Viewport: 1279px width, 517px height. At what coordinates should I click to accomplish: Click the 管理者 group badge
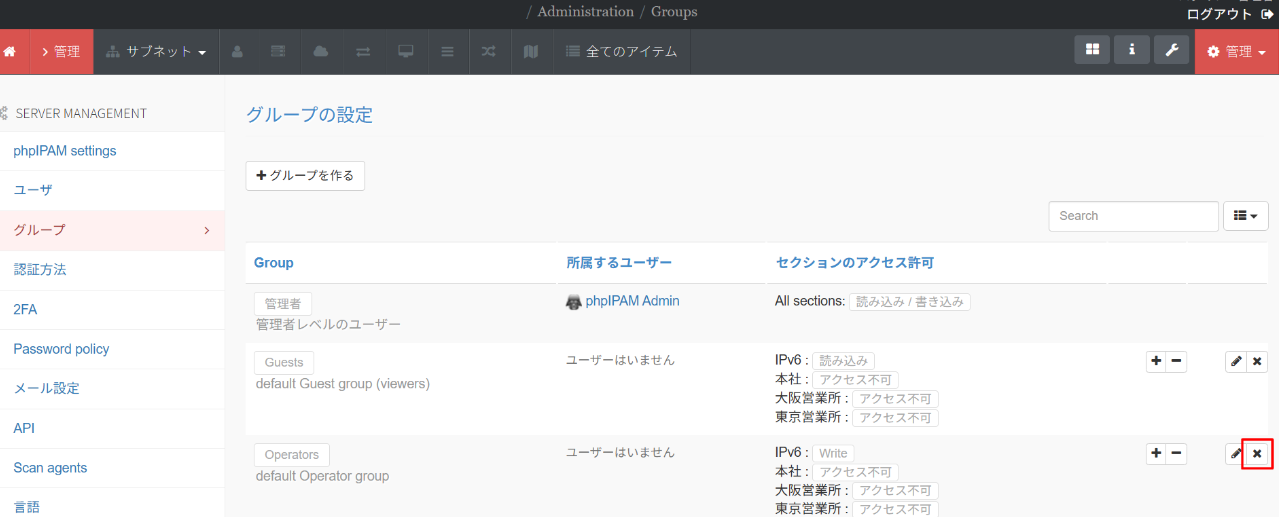coord(283,304)
